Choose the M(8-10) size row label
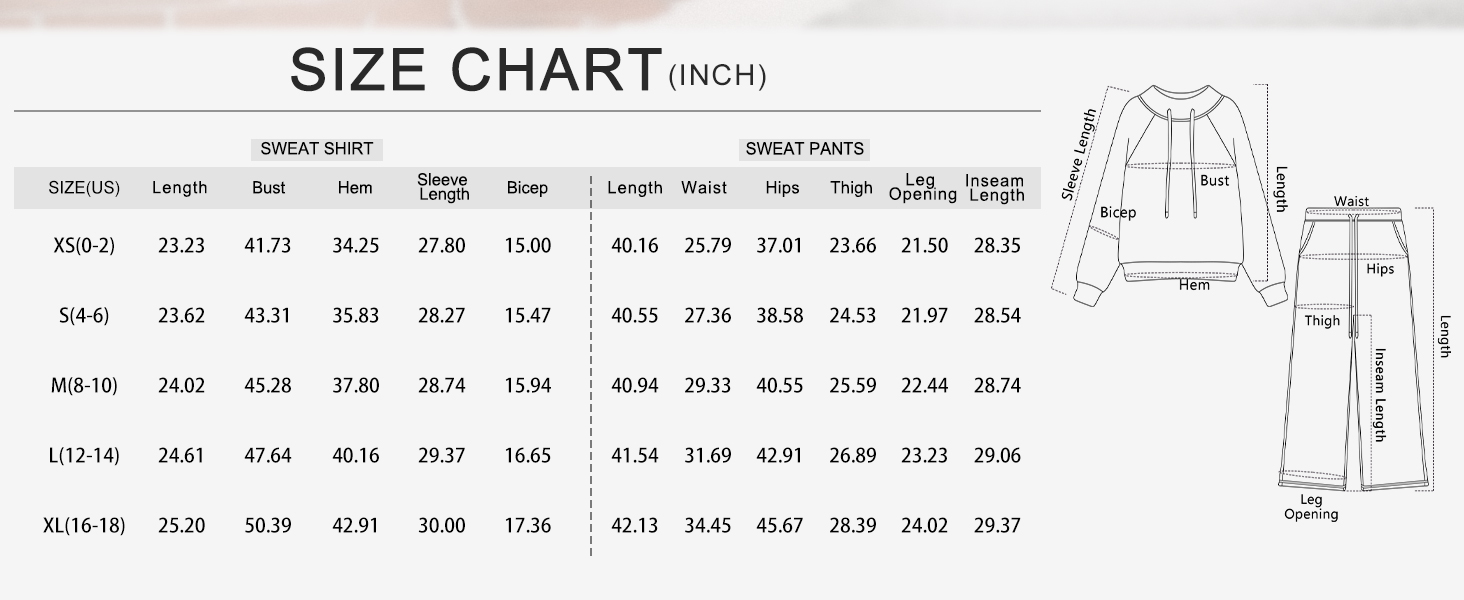The image size is (1464, 600). coord(84,385)
